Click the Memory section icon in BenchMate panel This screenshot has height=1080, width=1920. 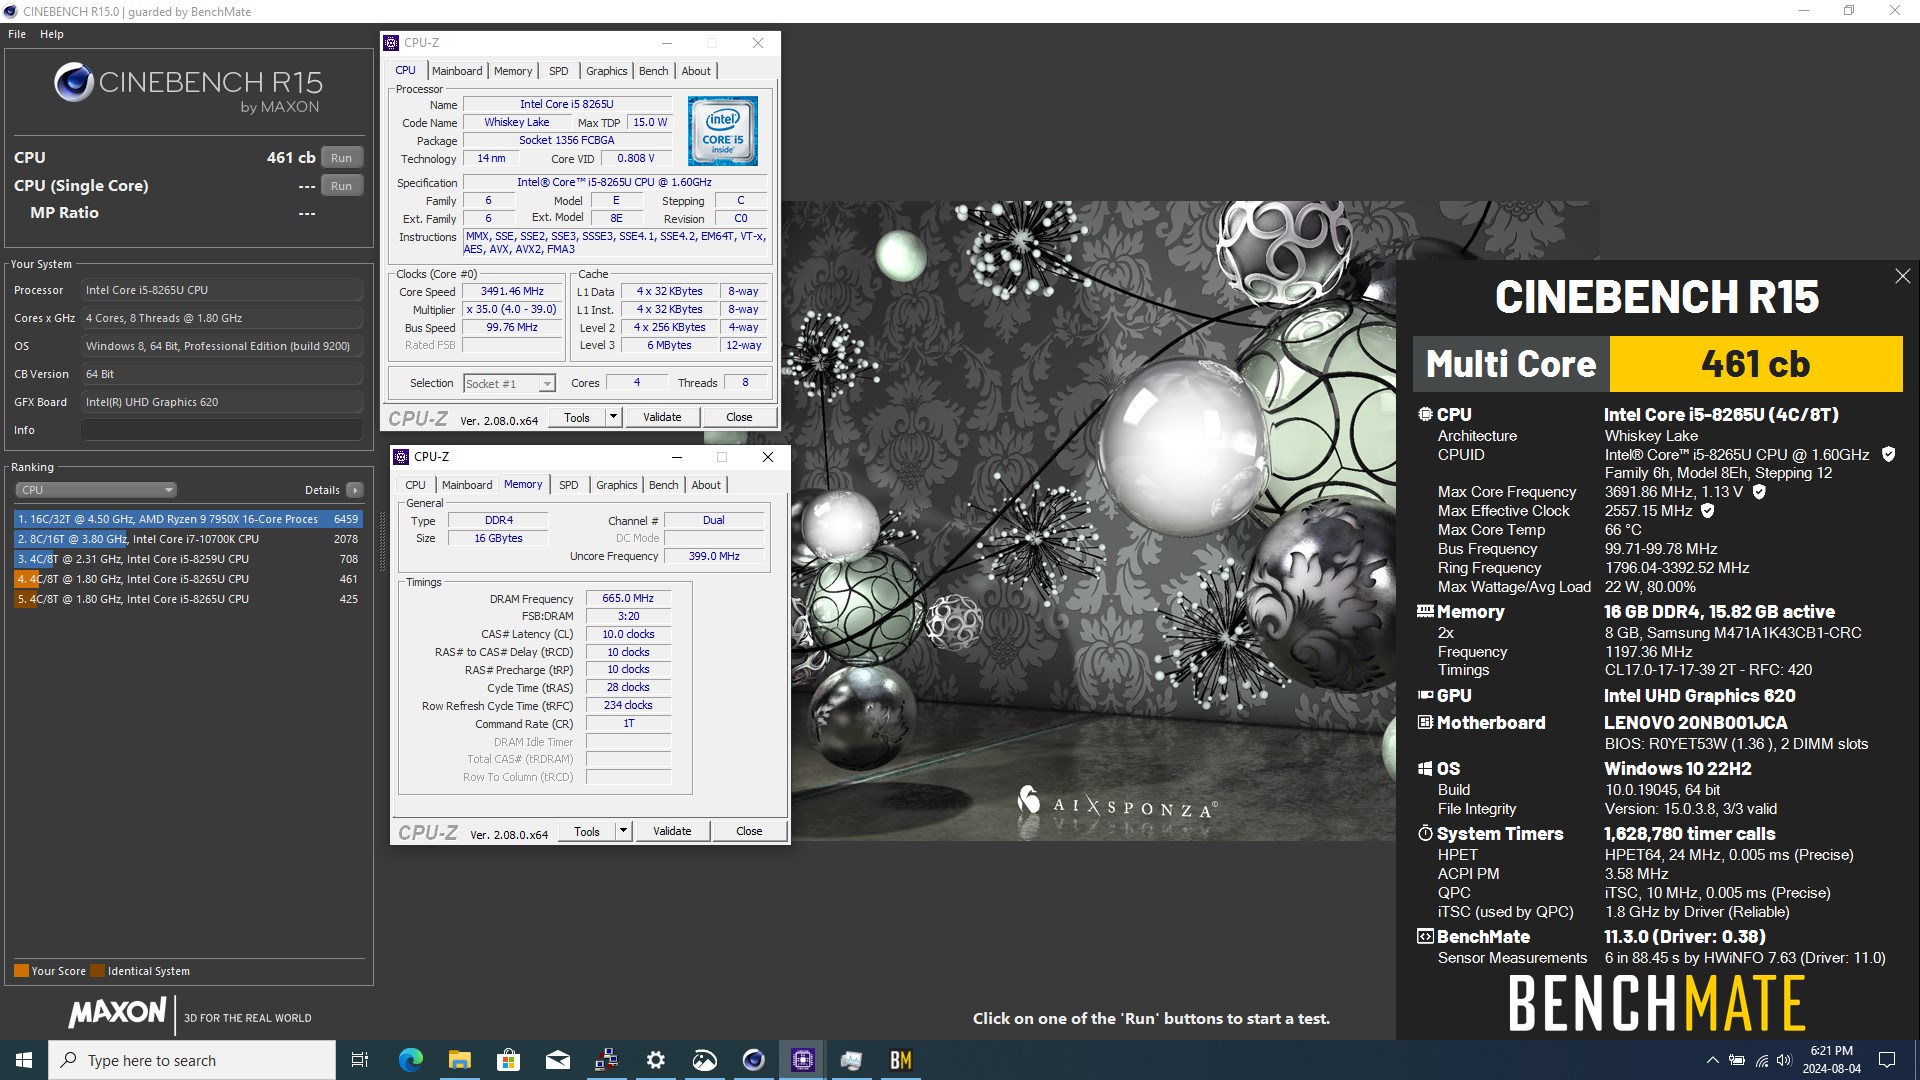click(x=1425, y=612)
